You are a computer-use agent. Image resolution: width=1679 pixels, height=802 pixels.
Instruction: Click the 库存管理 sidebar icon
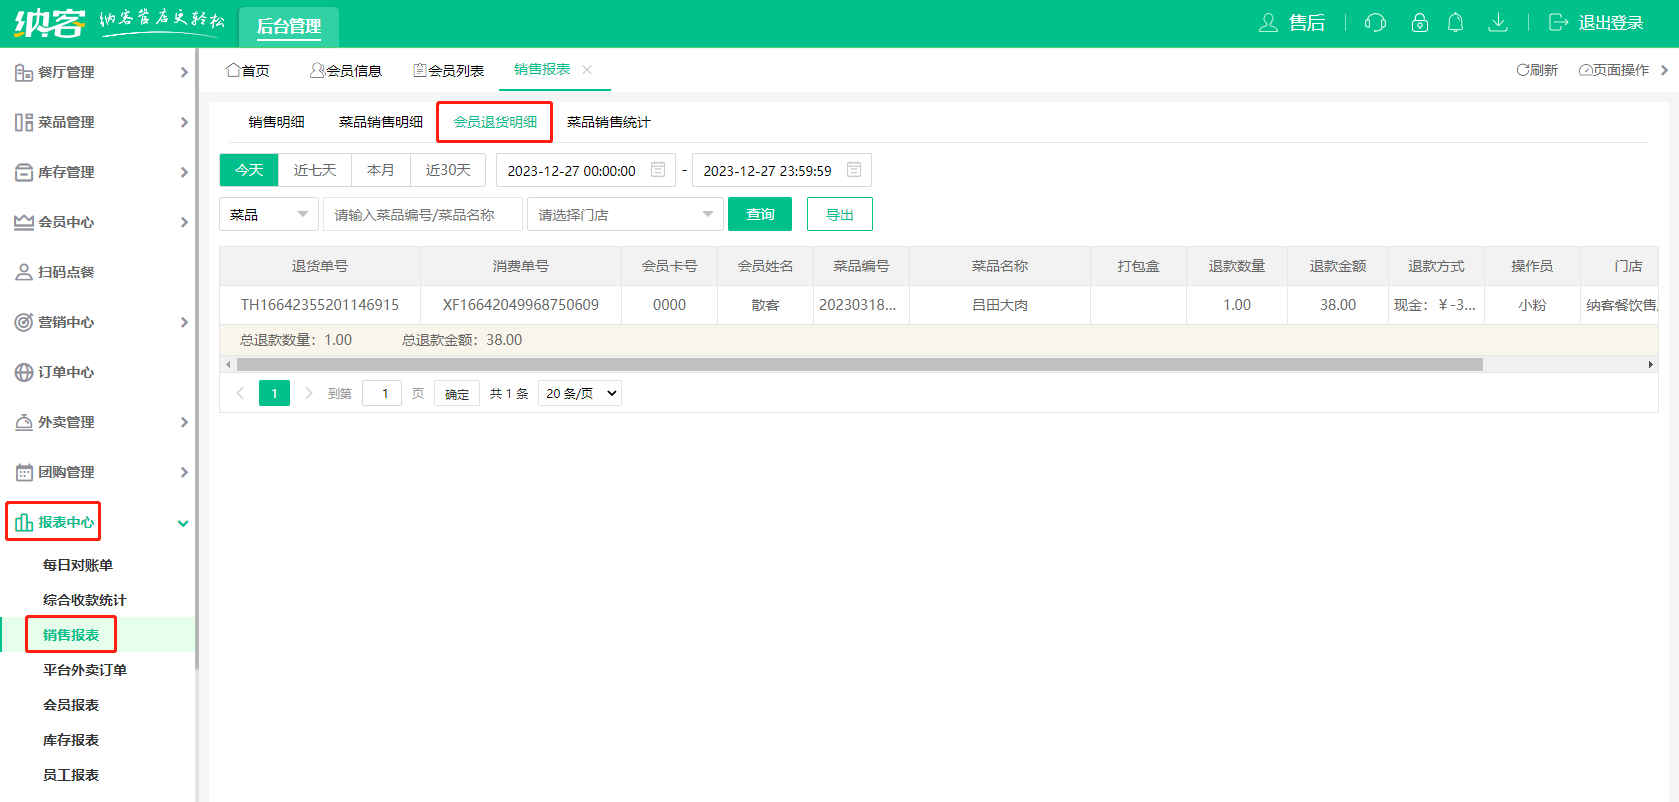pyautogui.click(x=24, y=172)
